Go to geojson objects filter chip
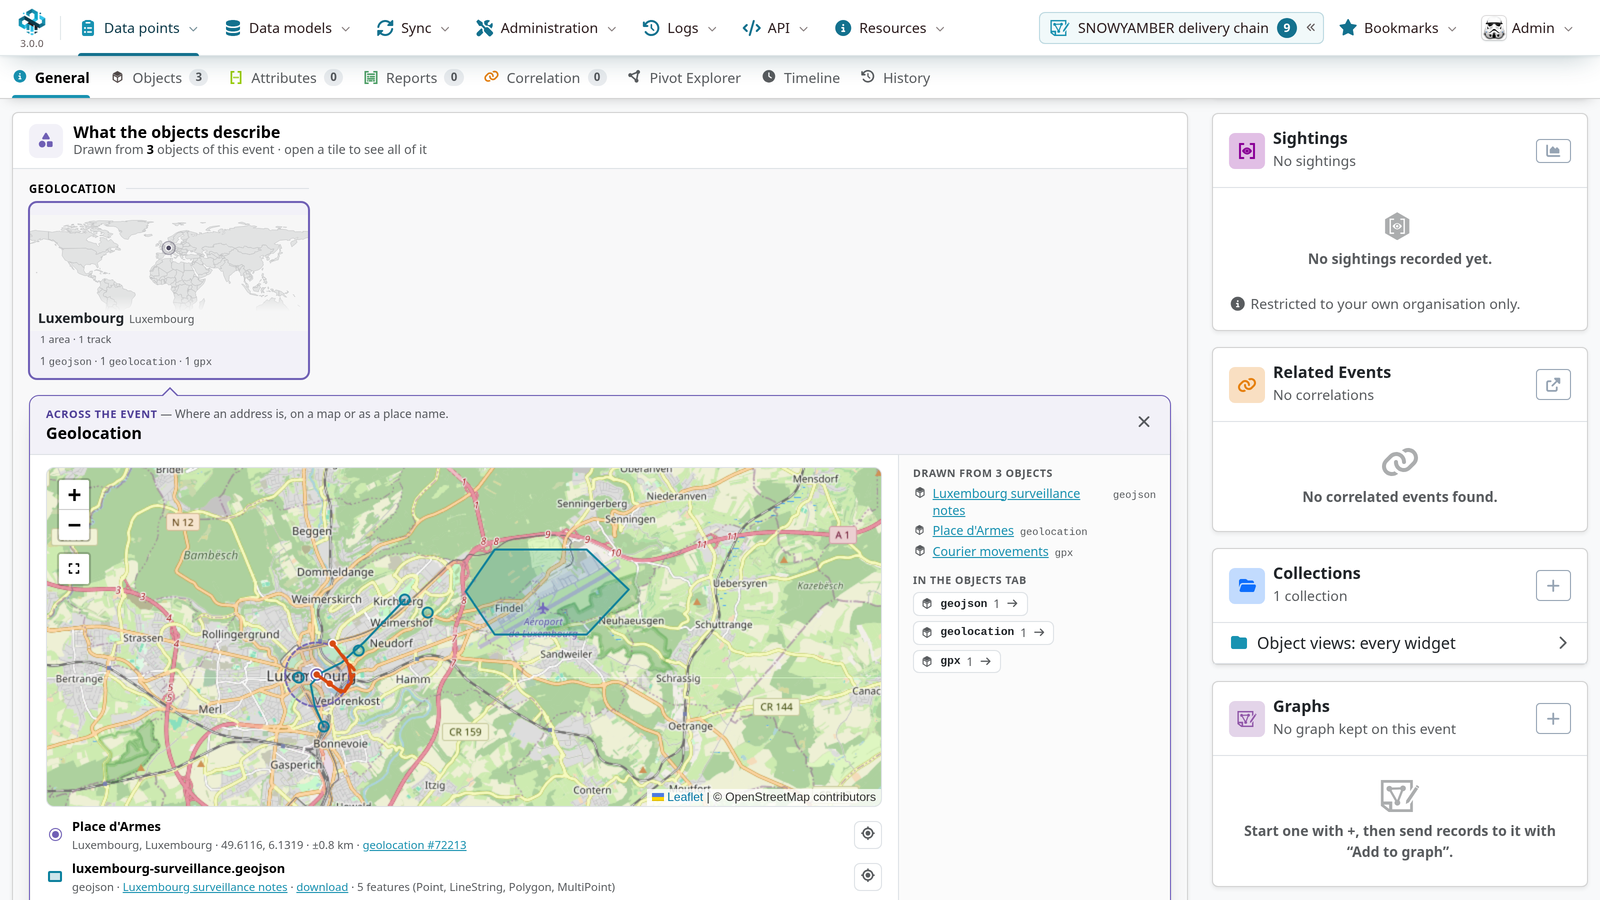1600x900 pixels. pyautogui.click(x=970, y=604)
